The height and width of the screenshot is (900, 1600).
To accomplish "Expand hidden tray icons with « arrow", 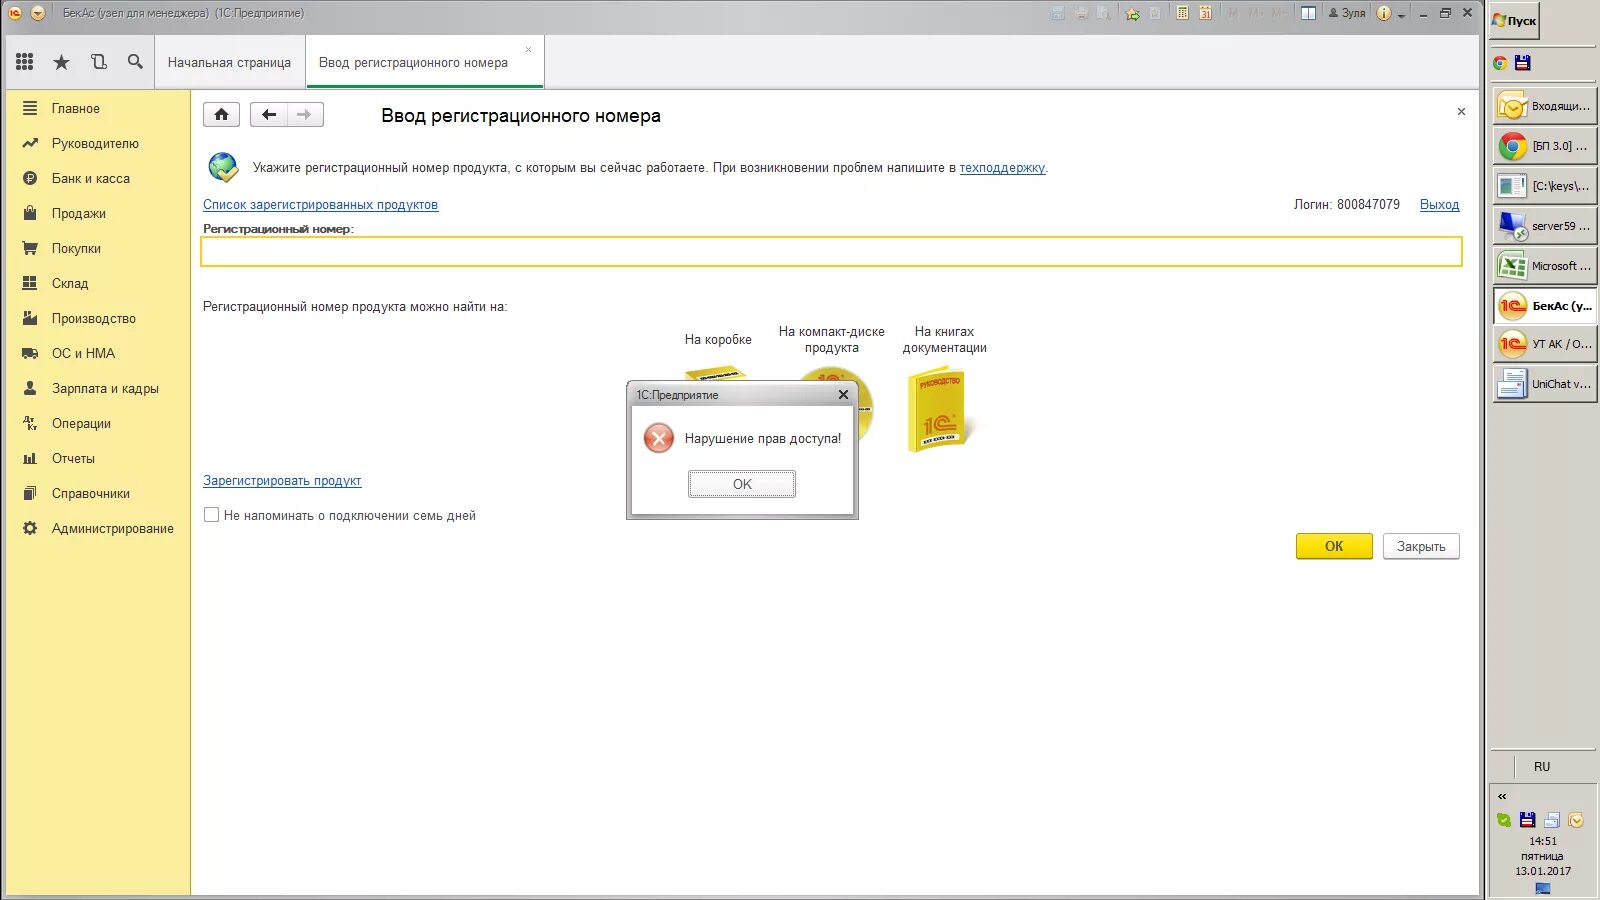I will click(1502, 796).
